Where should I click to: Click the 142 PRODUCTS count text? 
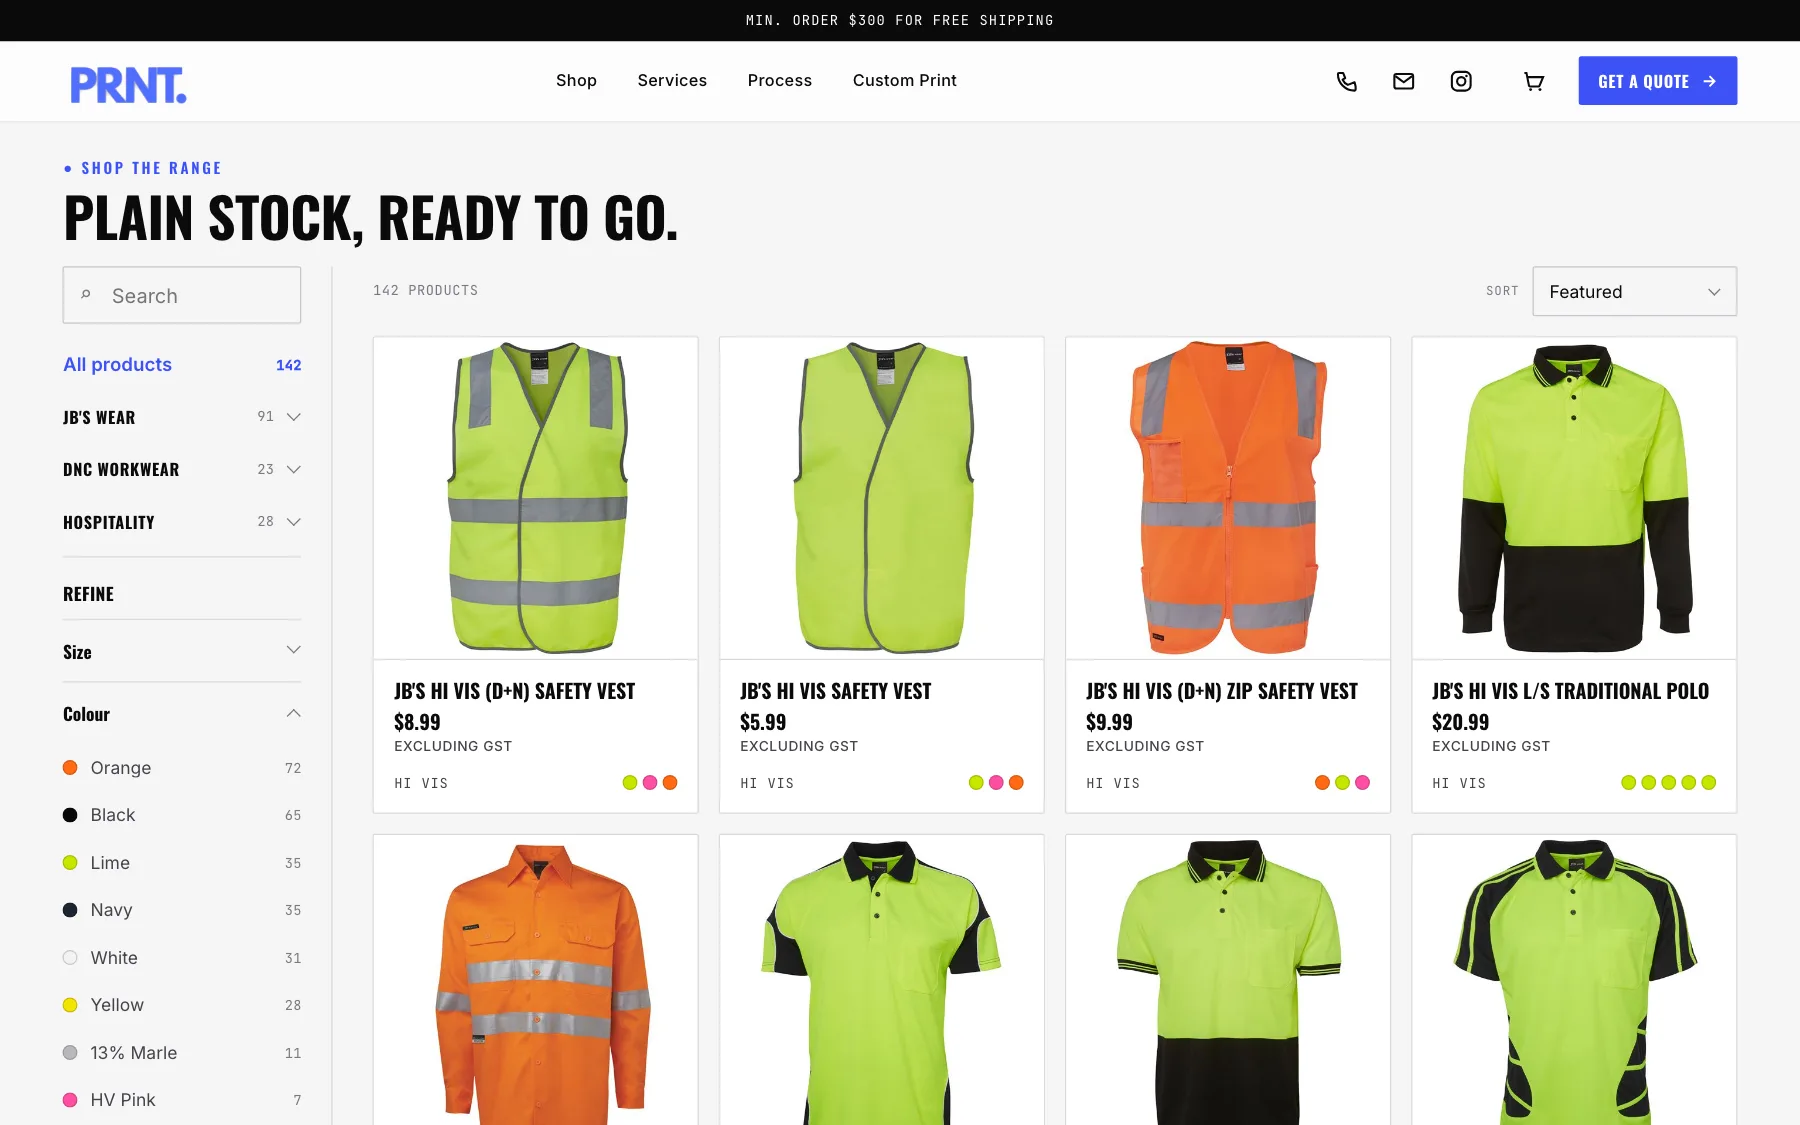pos(425,290)
